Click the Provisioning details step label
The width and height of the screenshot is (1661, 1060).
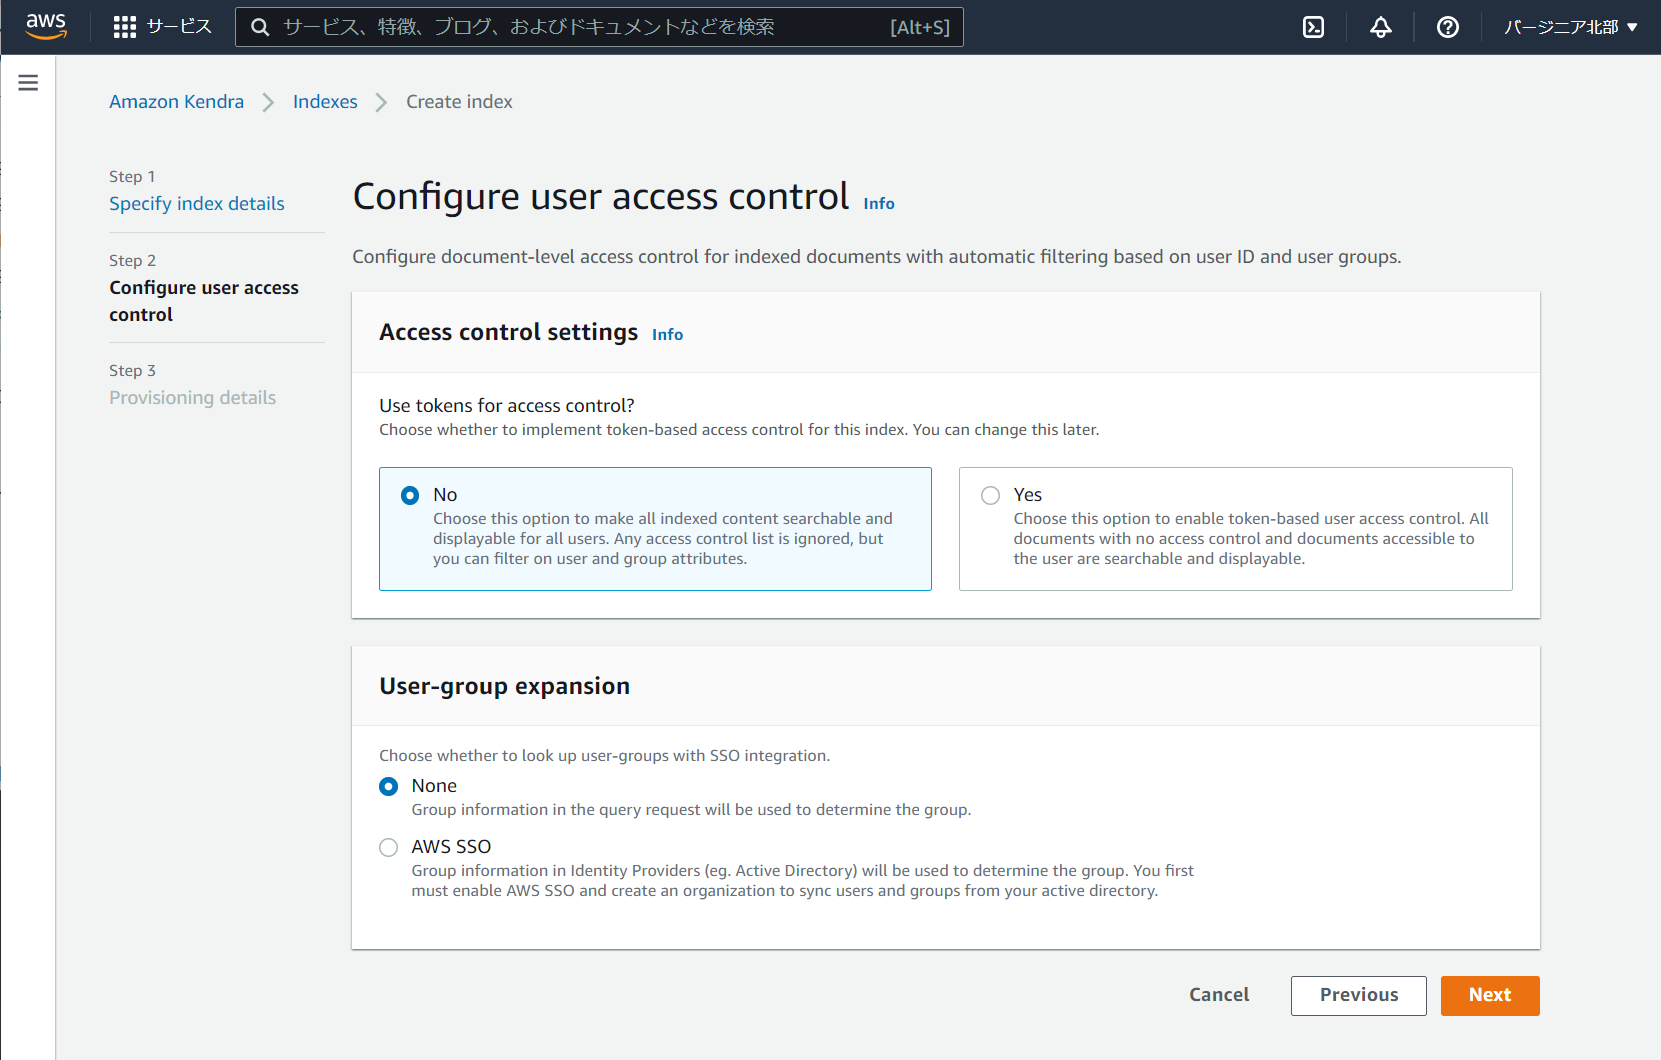(x=192, y=397)
